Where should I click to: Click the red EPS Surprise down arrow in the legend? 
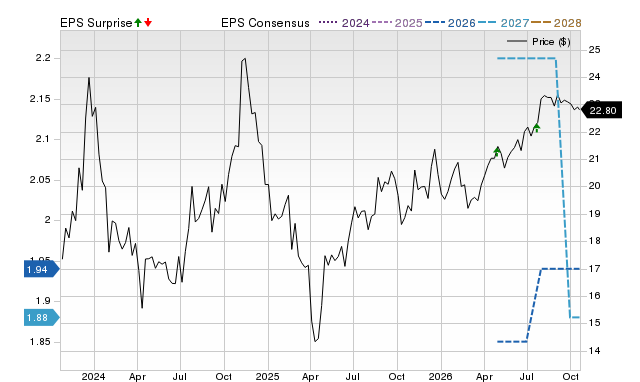(148, 22)
